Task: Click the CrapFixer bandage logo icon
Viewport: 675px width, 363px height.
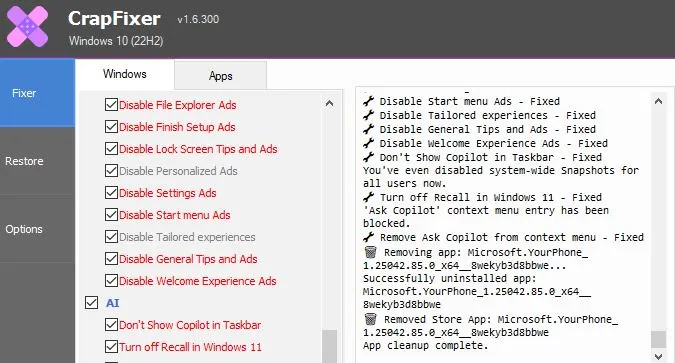Action: pyautogui.click(x=28, y=27)
